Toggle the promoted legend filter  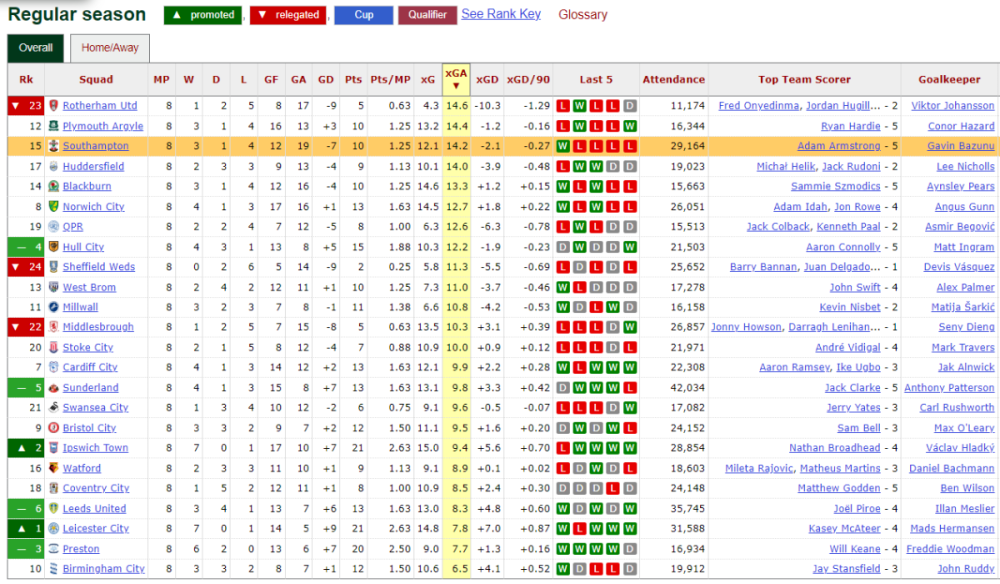(203, 15)
